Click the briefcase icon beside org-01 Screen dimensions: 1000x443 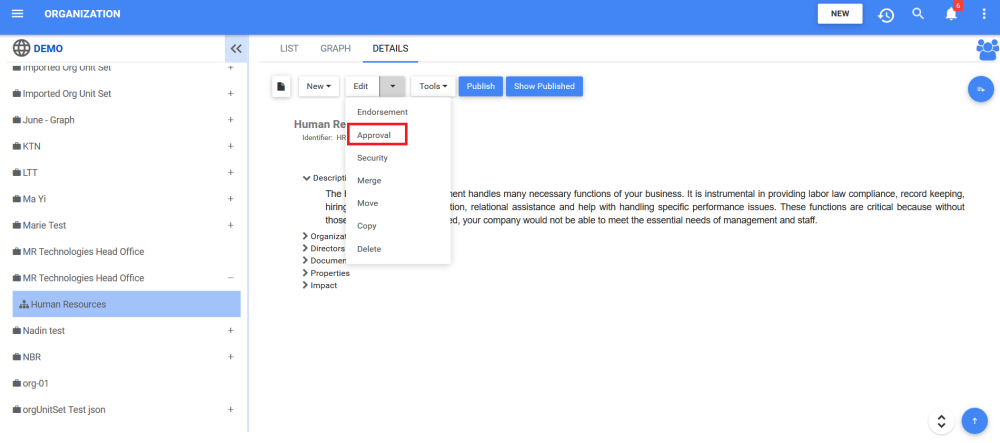point(17,384)
